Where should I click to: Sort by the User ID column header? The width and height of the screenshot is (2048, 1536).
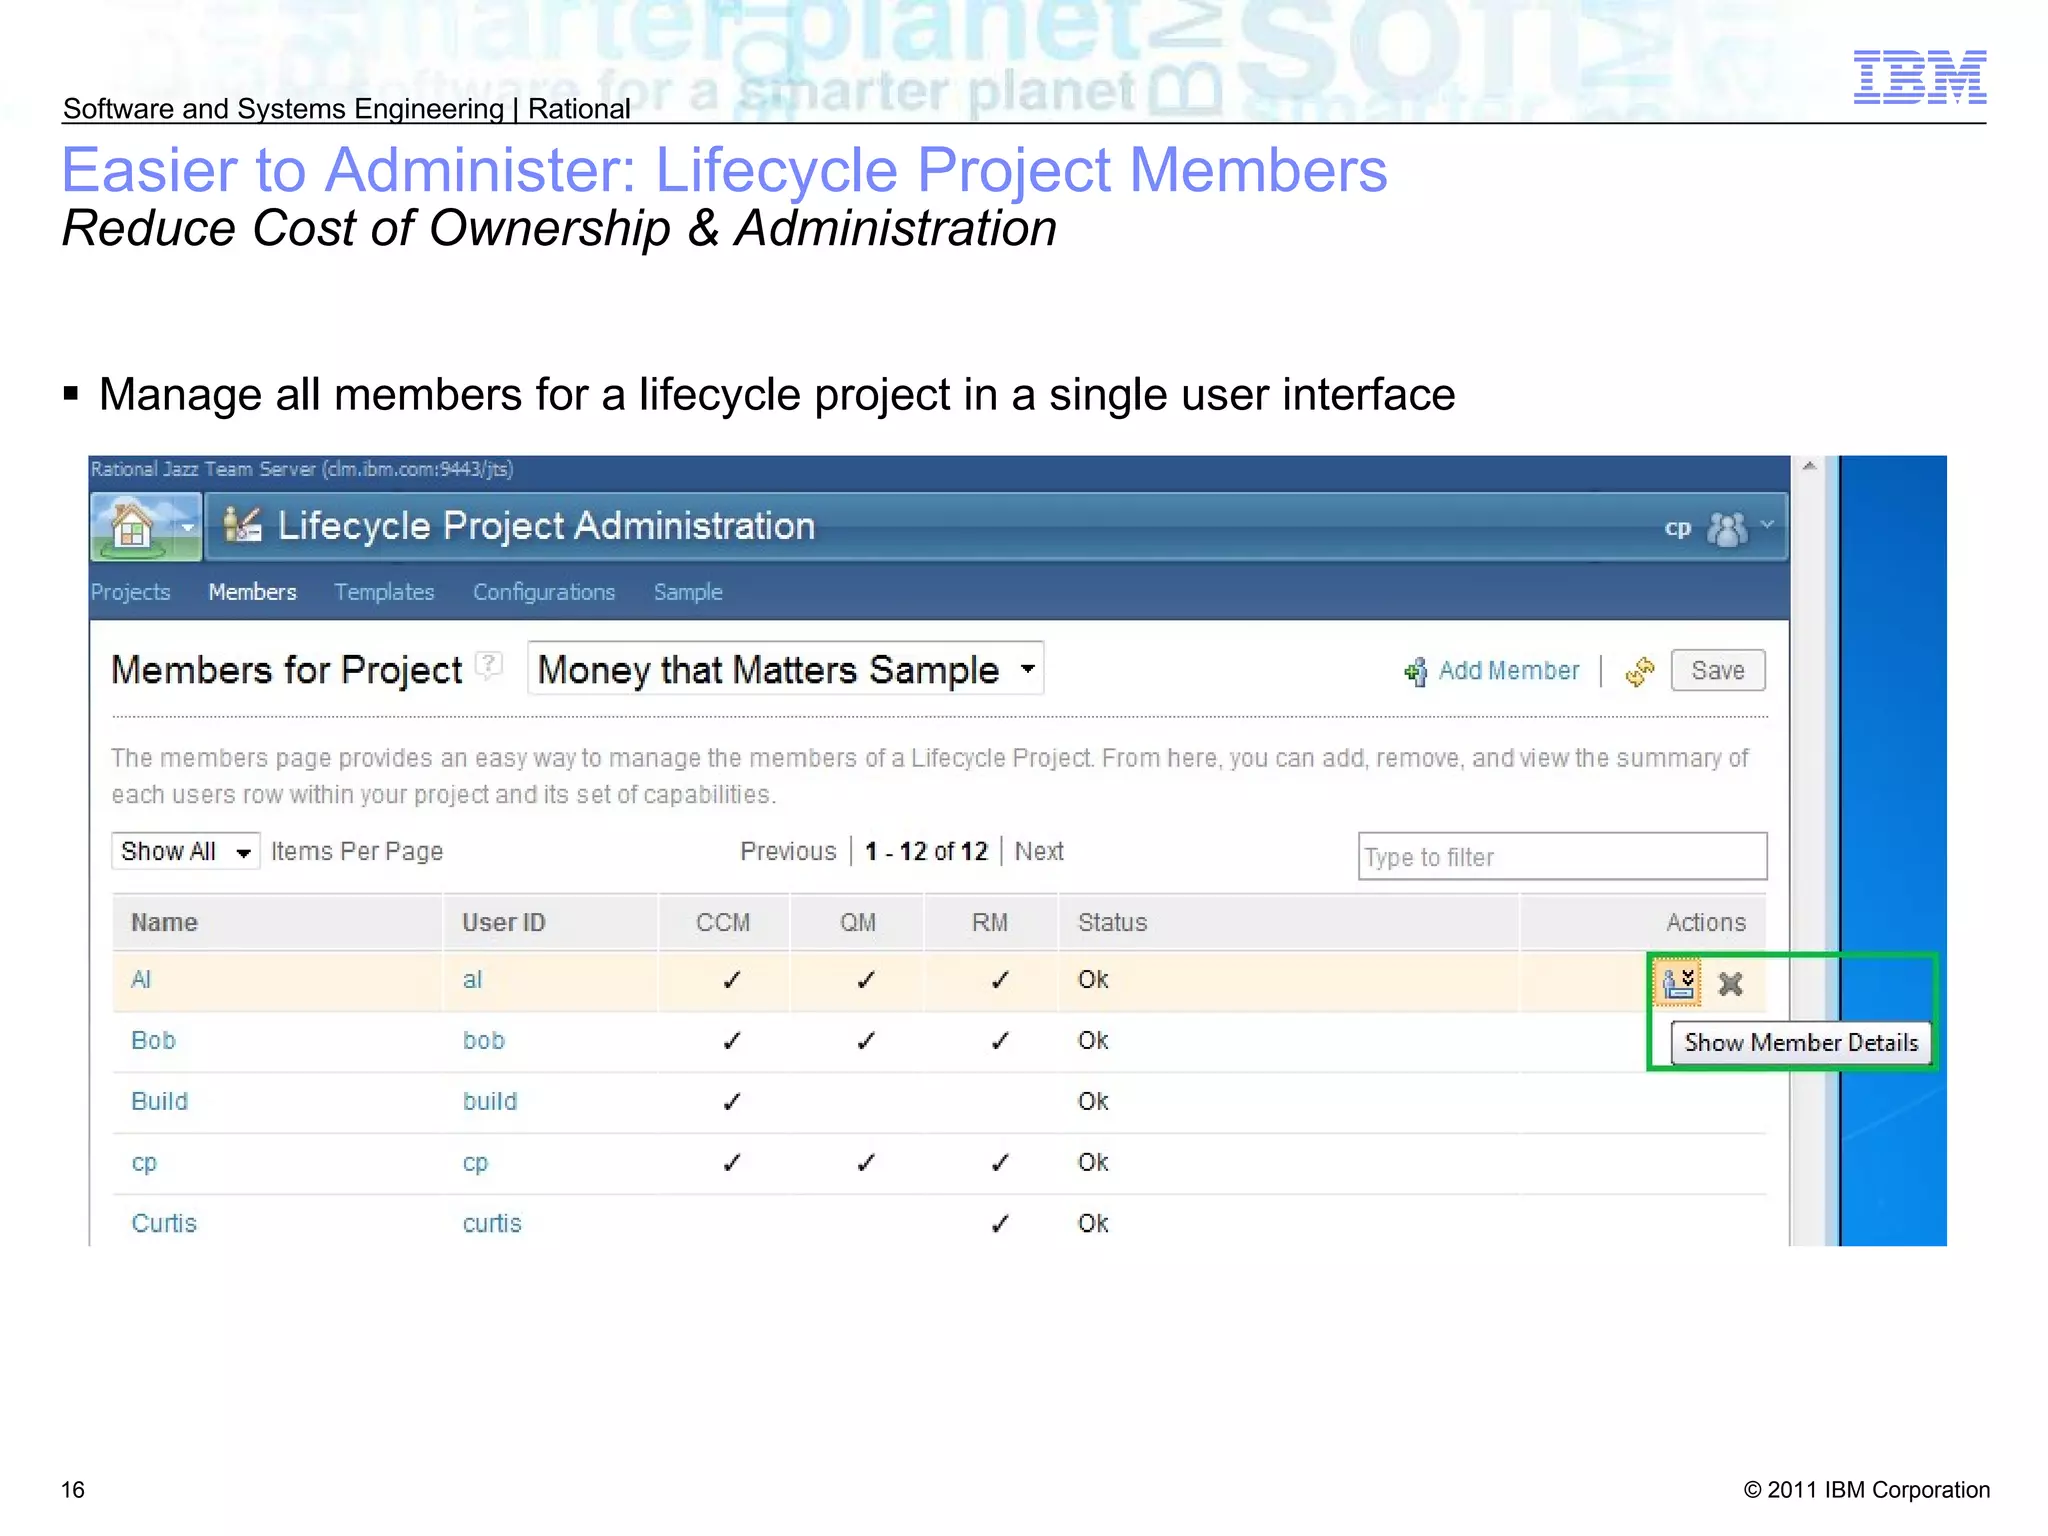point(504,922)
